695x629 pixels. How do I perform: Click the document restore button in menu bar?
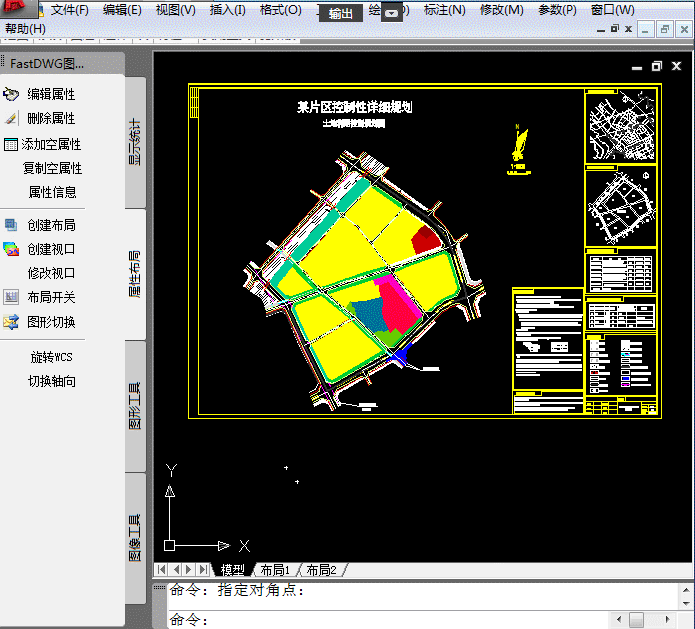(614, 29)
